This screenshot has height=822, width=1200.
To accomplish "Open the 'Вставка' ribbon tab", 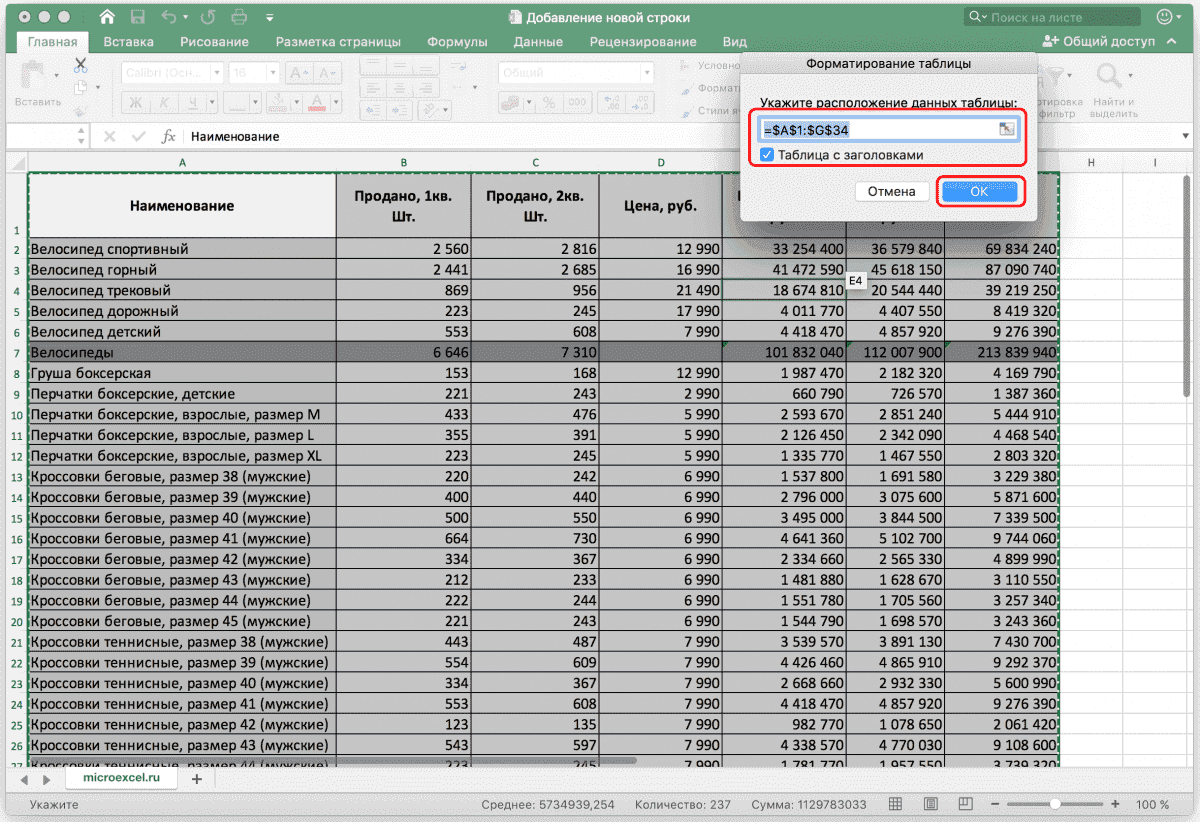I will coord(128,42).
